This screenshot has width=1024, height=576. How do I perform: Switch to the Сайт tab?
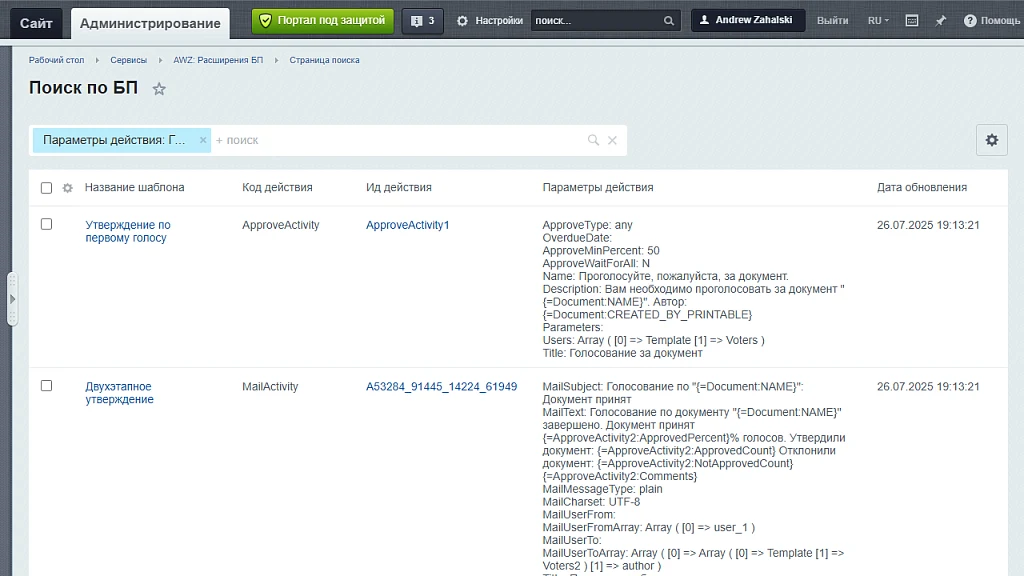pos(36,24)
